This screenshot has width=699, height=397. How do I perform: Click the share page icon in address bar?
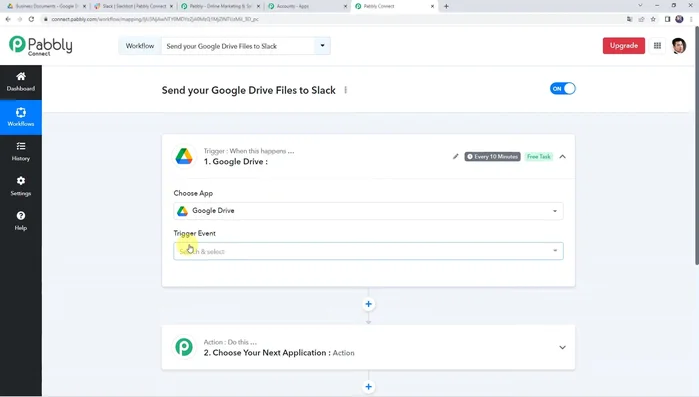tap(641, 19)
